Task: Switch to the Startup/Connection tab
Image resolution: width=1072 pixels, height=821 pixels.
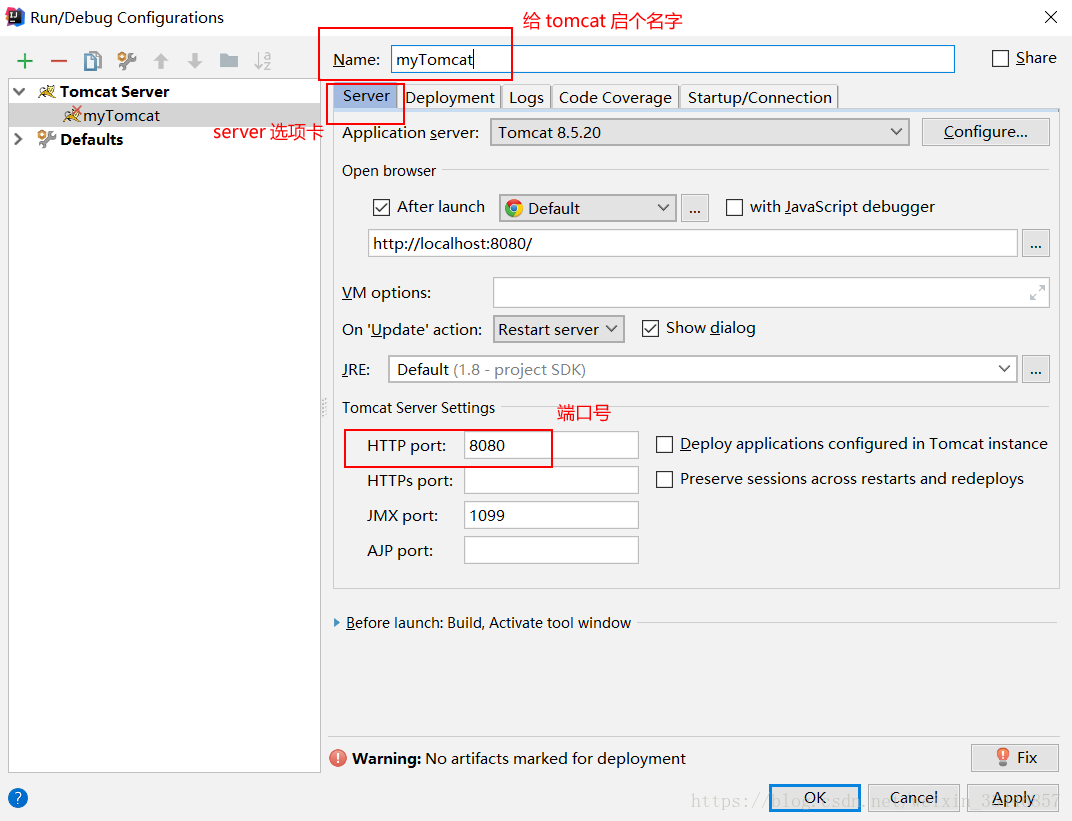Action: 759,98
